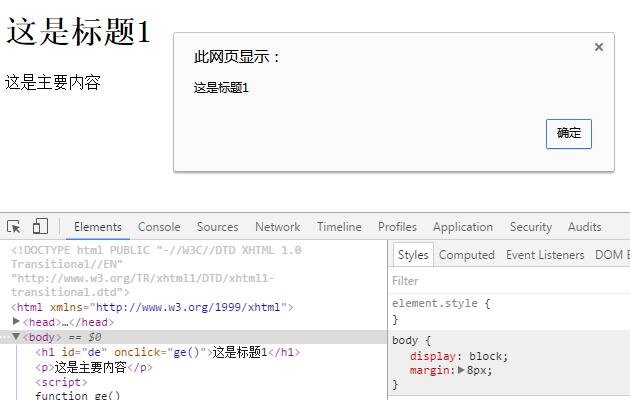Expand the head node
This screenshot has width=630, height=400.
click(x=16, y=322)
